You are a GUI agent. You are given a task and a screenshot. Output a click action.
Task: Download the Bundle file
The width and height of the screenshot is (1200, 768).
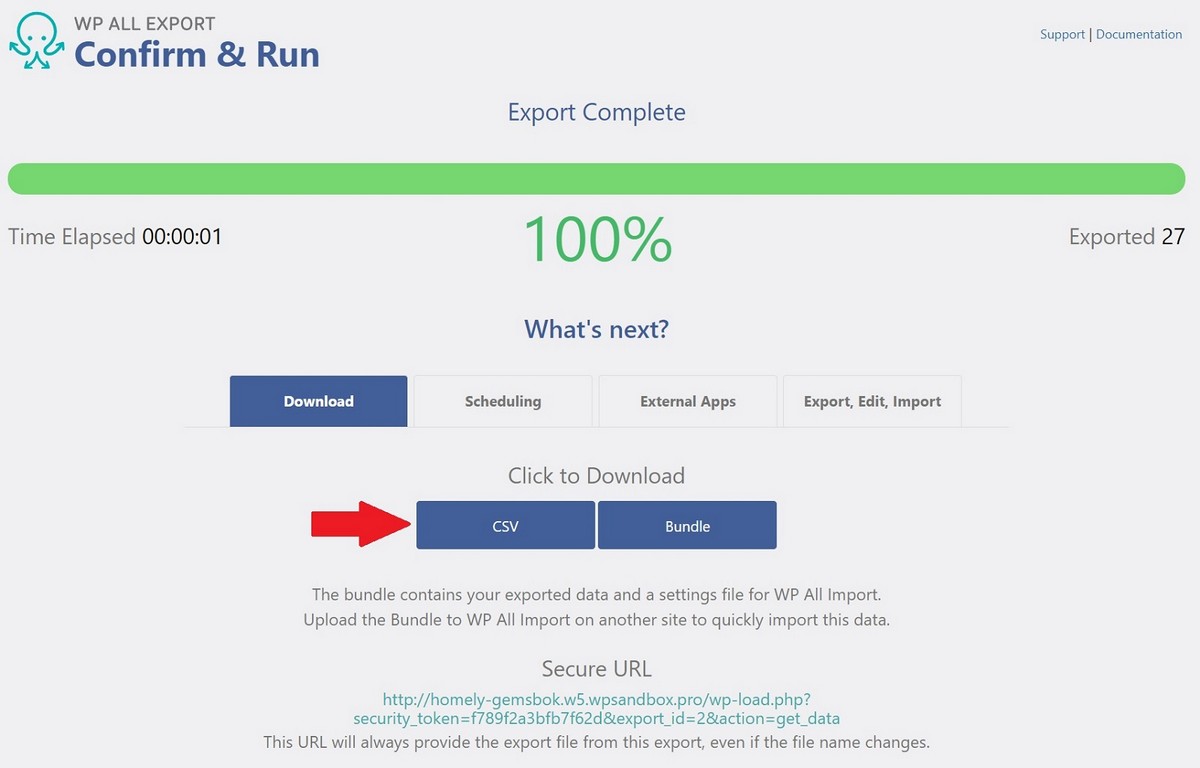[687, 525]
